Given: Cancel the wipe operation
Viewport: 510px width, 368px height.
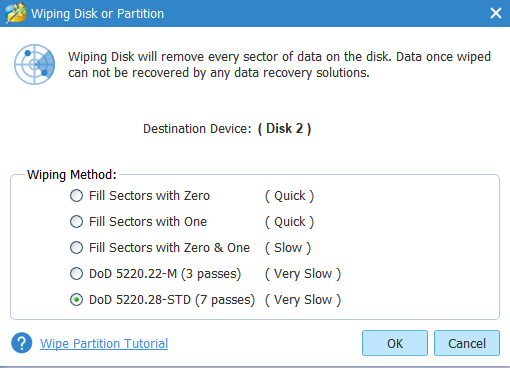Looking at the screenshot, I should (x=467, y=343).
